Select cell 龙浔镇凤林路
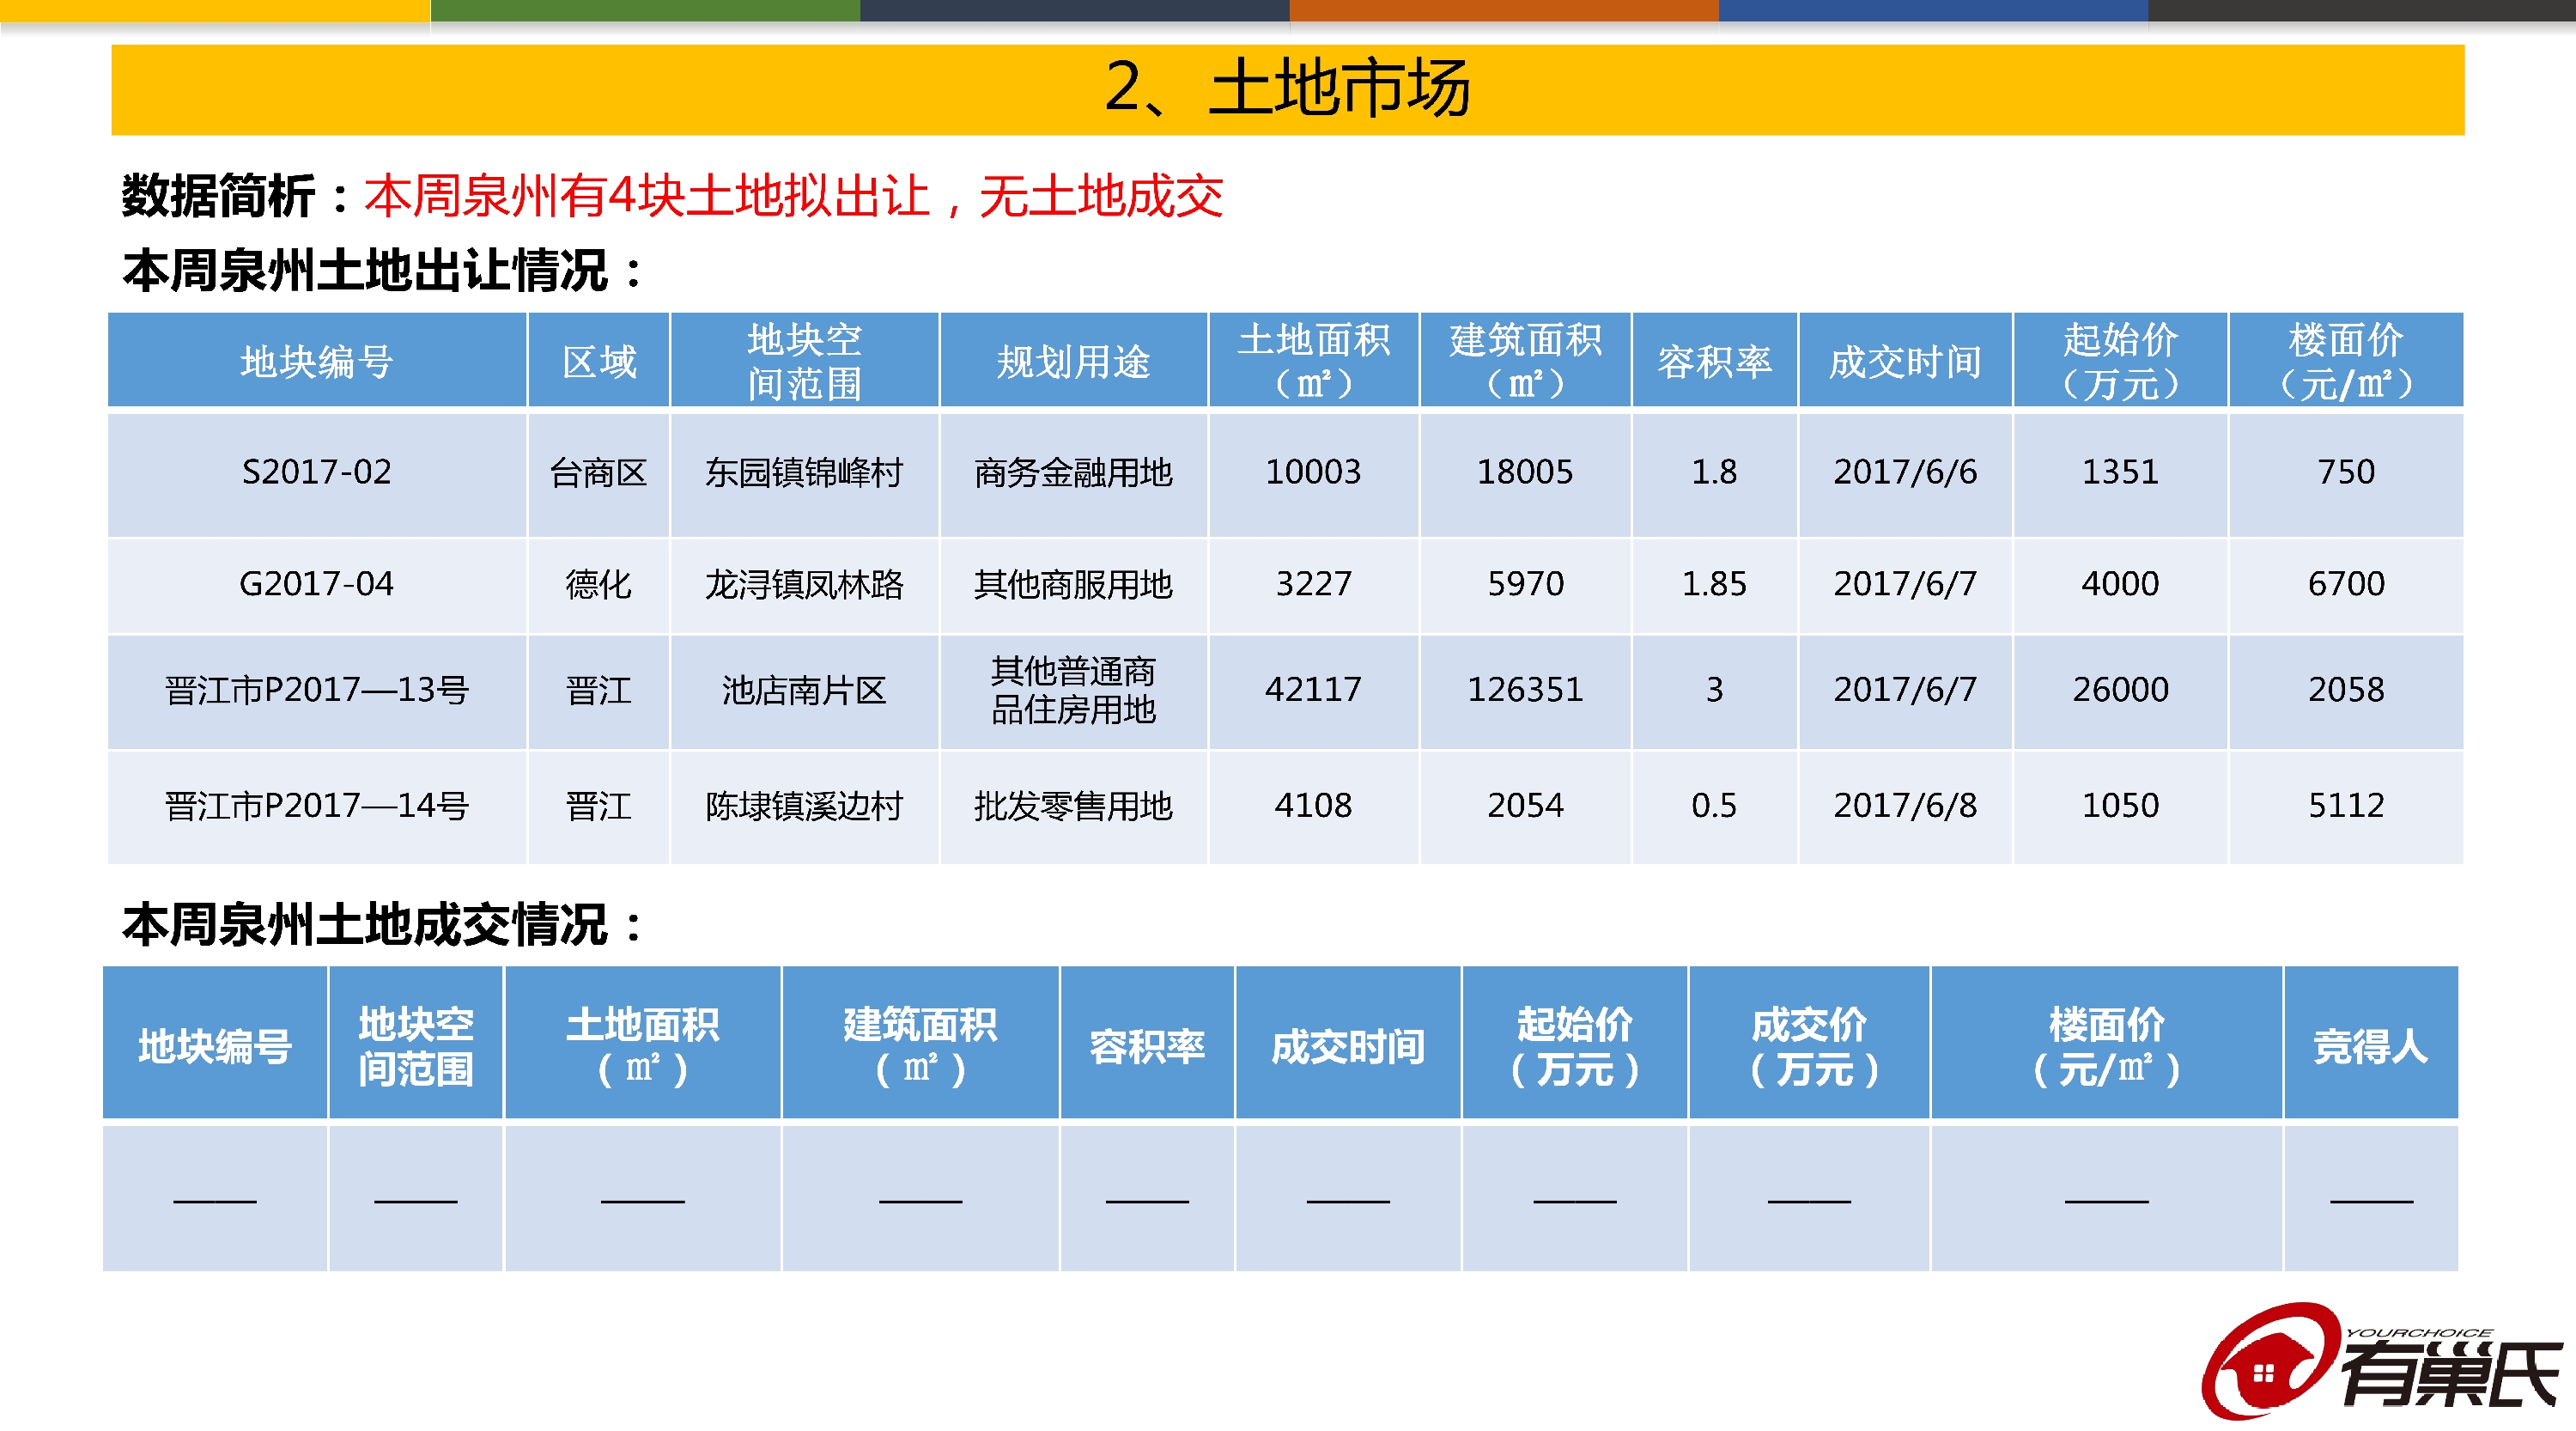Viewport: 2576px width, 1431px height. click(x=804, y=584)
